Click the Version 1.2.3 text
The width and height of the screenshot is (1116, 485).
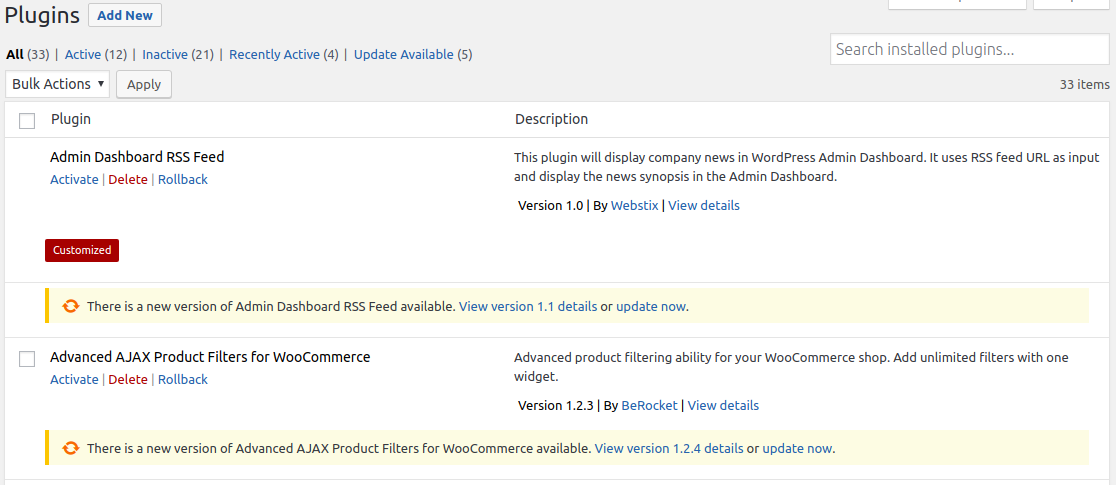coord(555,406)
